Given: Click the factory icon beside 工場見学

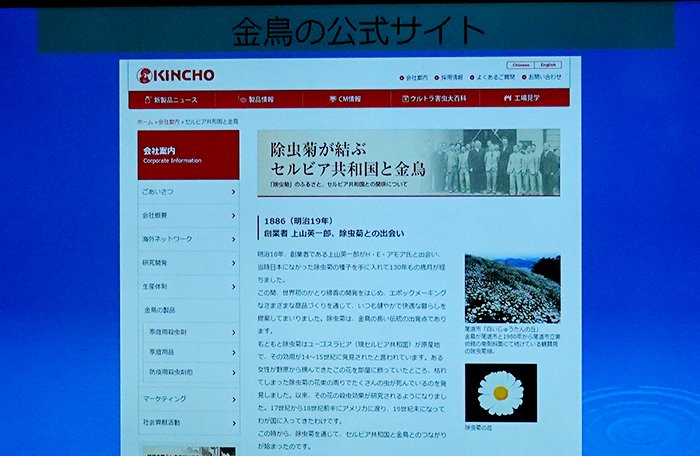Looking at the screenshot, I should click(x=506, y=100).
